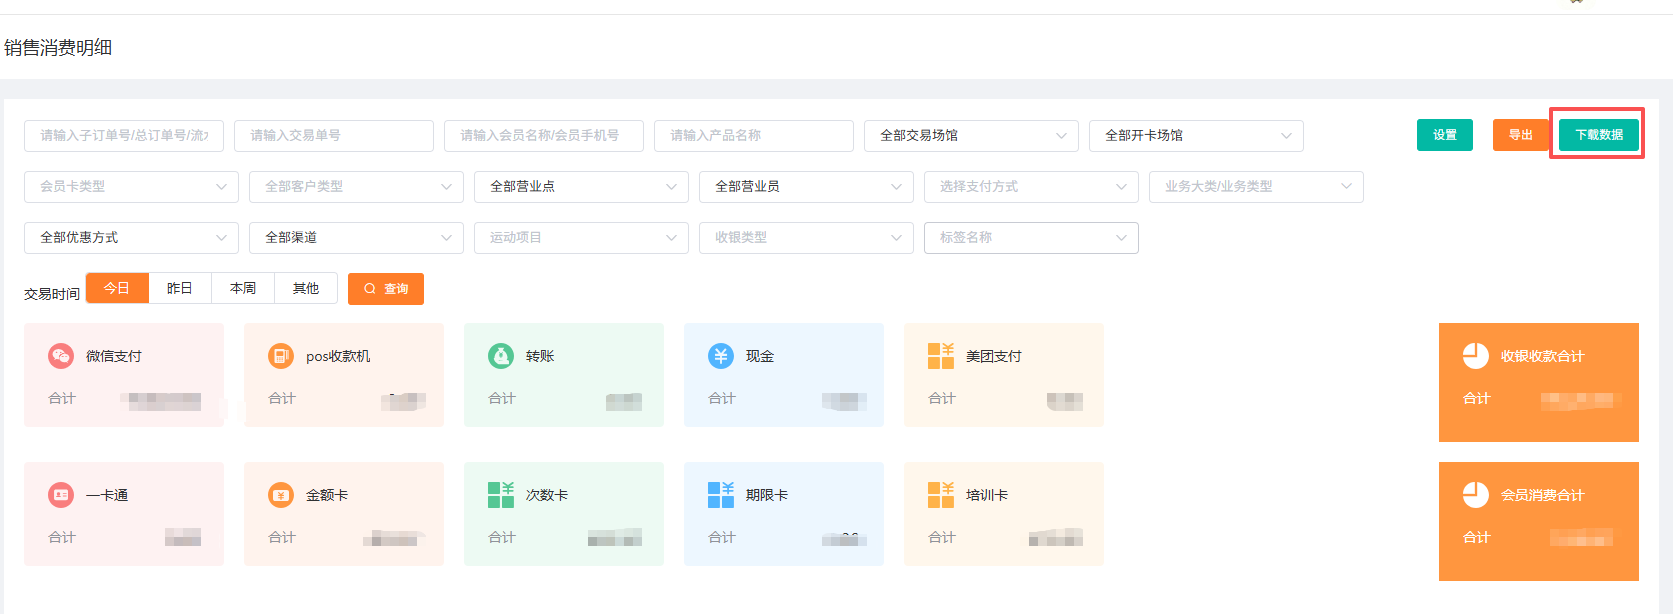Select the 其他 time option
The width and height of the screenshot is (1673, 614).
click(x=306, y=288)
